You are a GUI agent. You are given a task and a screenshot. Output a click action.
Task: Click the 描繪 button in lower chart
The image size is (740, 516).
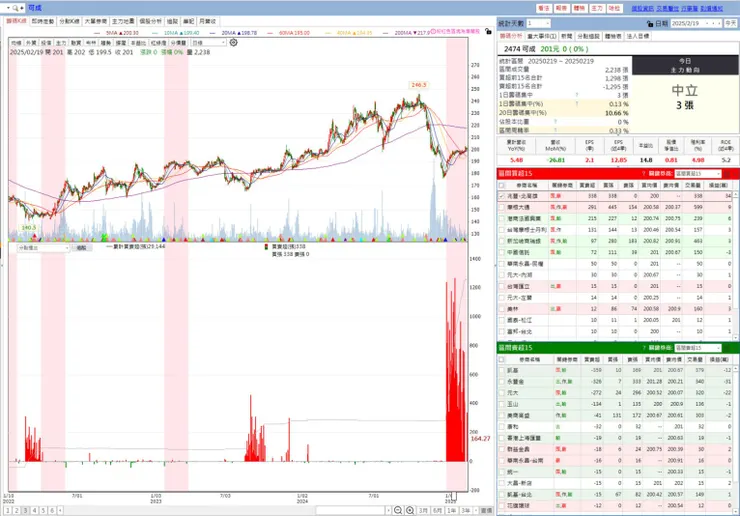[82, 248]
